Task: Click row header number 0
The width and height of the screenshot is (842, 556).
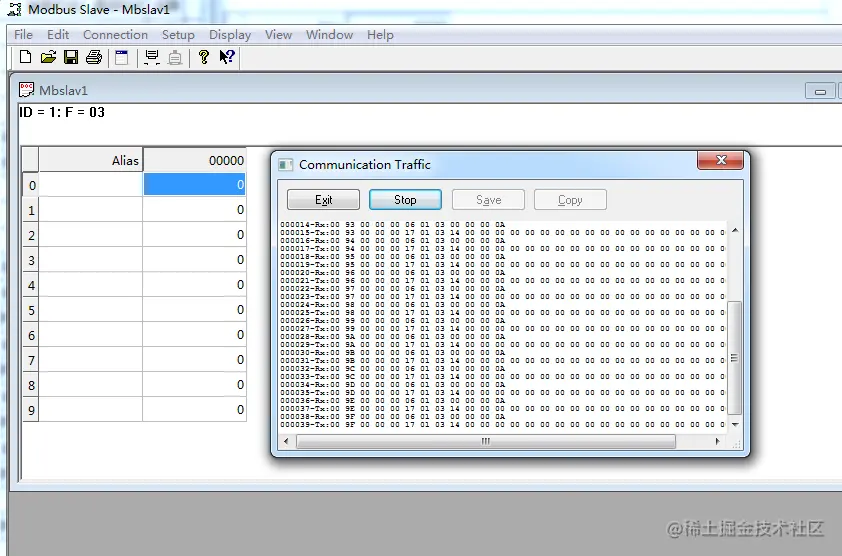Action: click(31, 185)
